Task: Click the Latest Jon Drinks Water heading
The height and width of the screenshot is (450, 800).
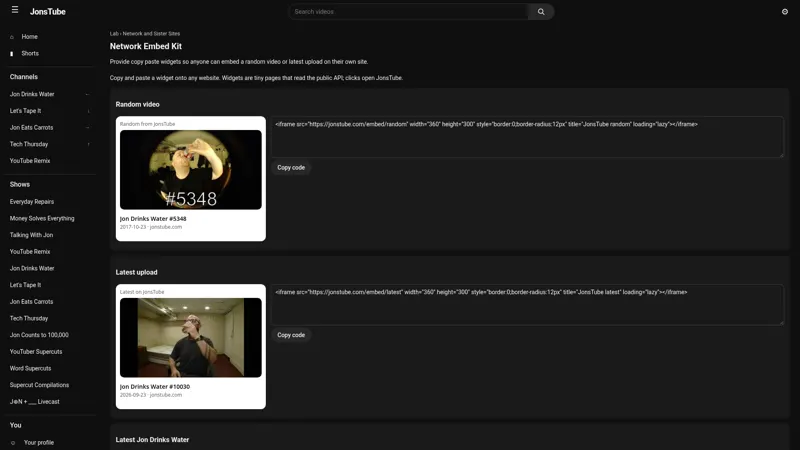Action: coord(152,440)
